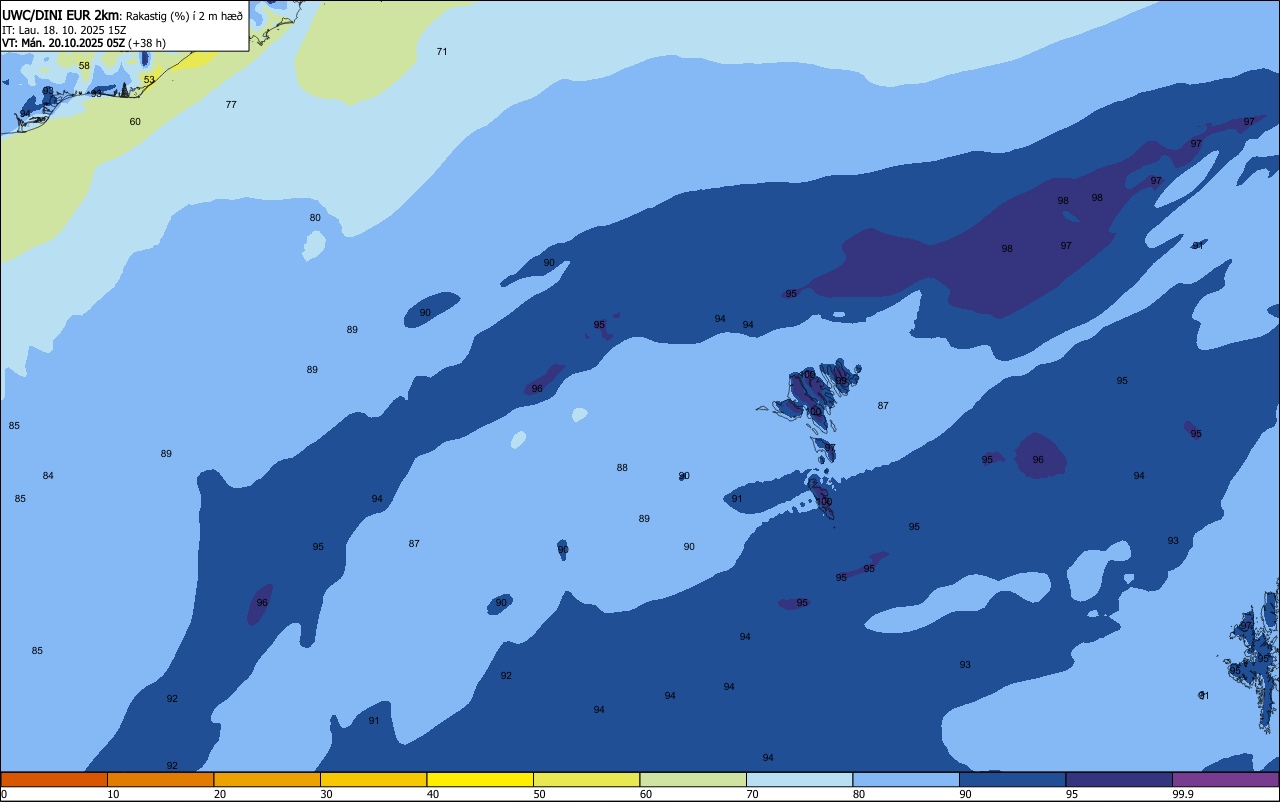This screenshot has width=1280, height=802.
Task: Click the humidity value 77 on the map
Action: [231, 104]
